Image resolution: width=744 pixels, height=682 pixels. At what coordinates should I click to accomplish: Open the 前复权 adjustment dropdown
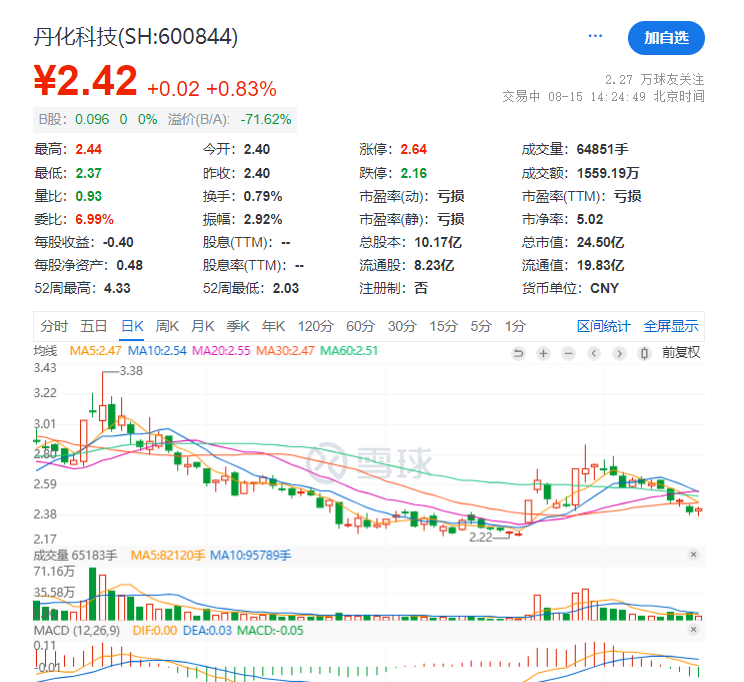[x=681, y=353]
